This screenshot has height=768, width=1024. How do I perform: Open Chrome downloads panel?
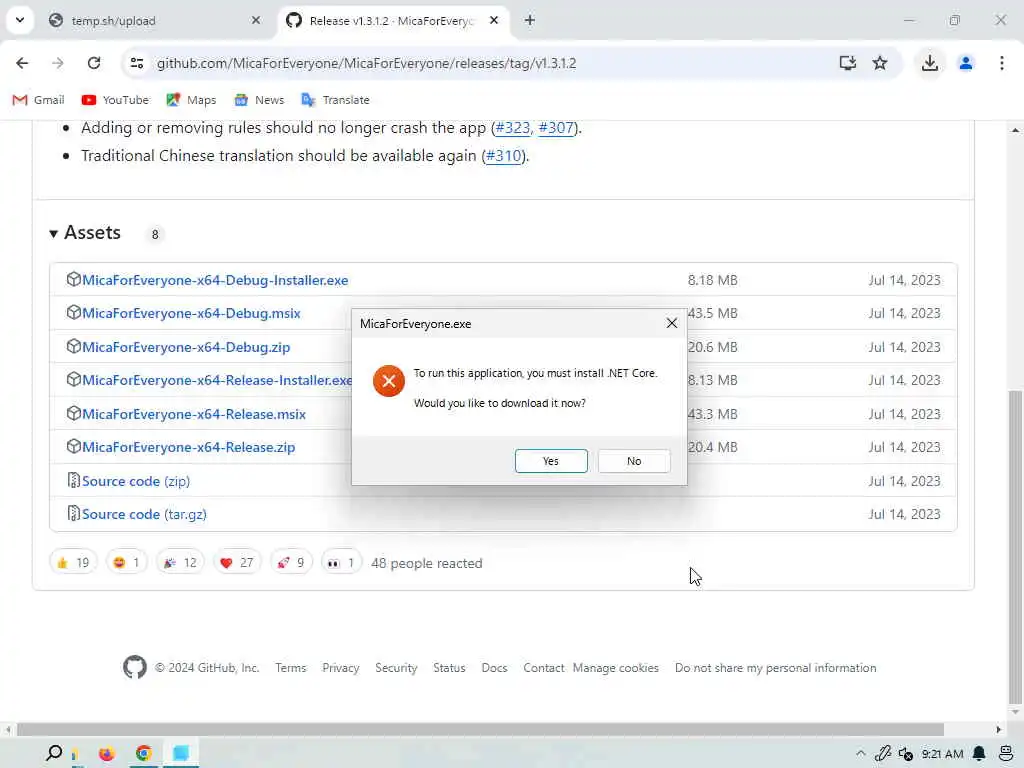tap(929, 63)
